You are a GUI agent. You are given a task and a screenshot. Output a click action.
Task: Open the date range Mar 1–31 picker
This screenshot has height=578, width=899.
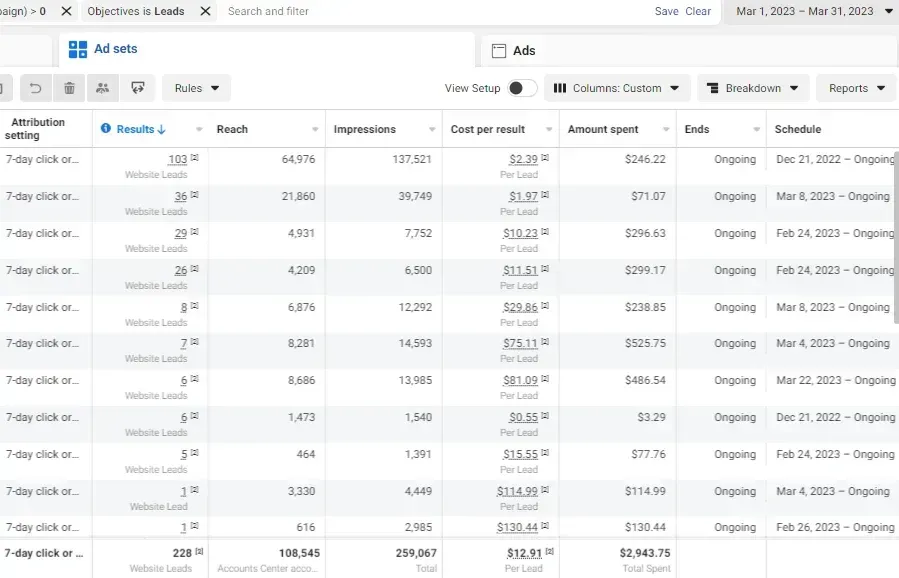(812, 11)
